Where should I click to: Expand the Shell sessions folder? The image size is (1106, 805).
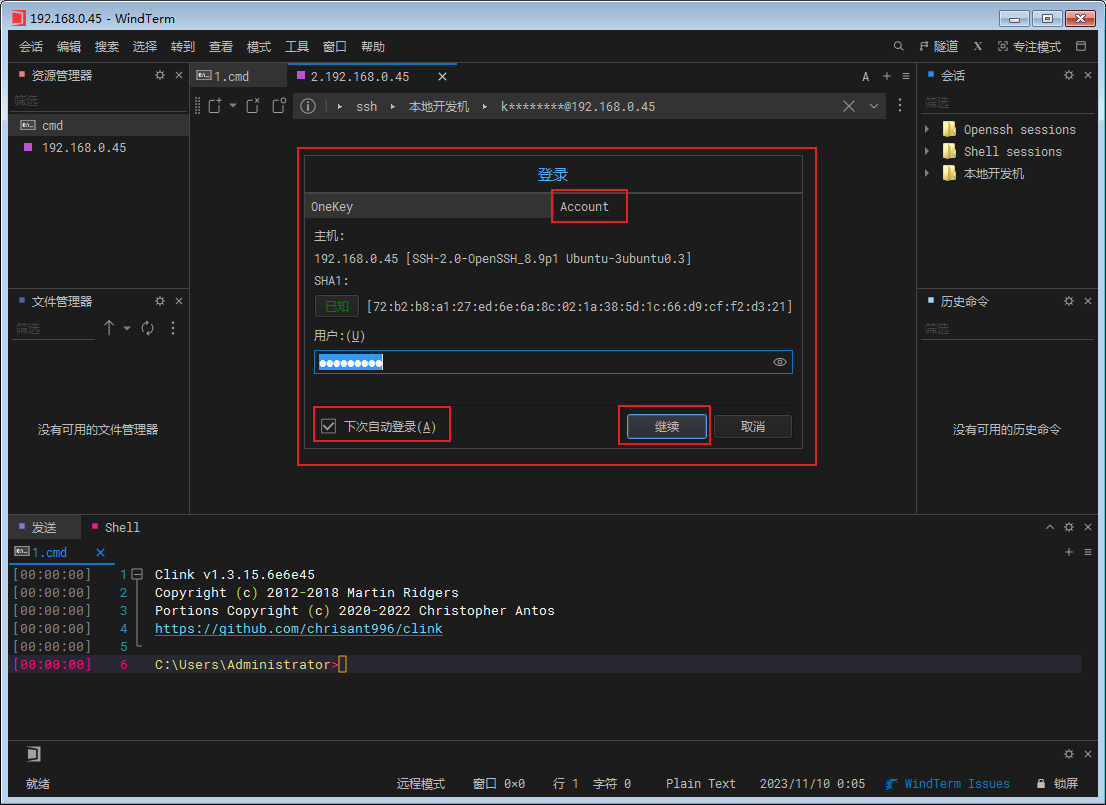click(x=927, y=151)
